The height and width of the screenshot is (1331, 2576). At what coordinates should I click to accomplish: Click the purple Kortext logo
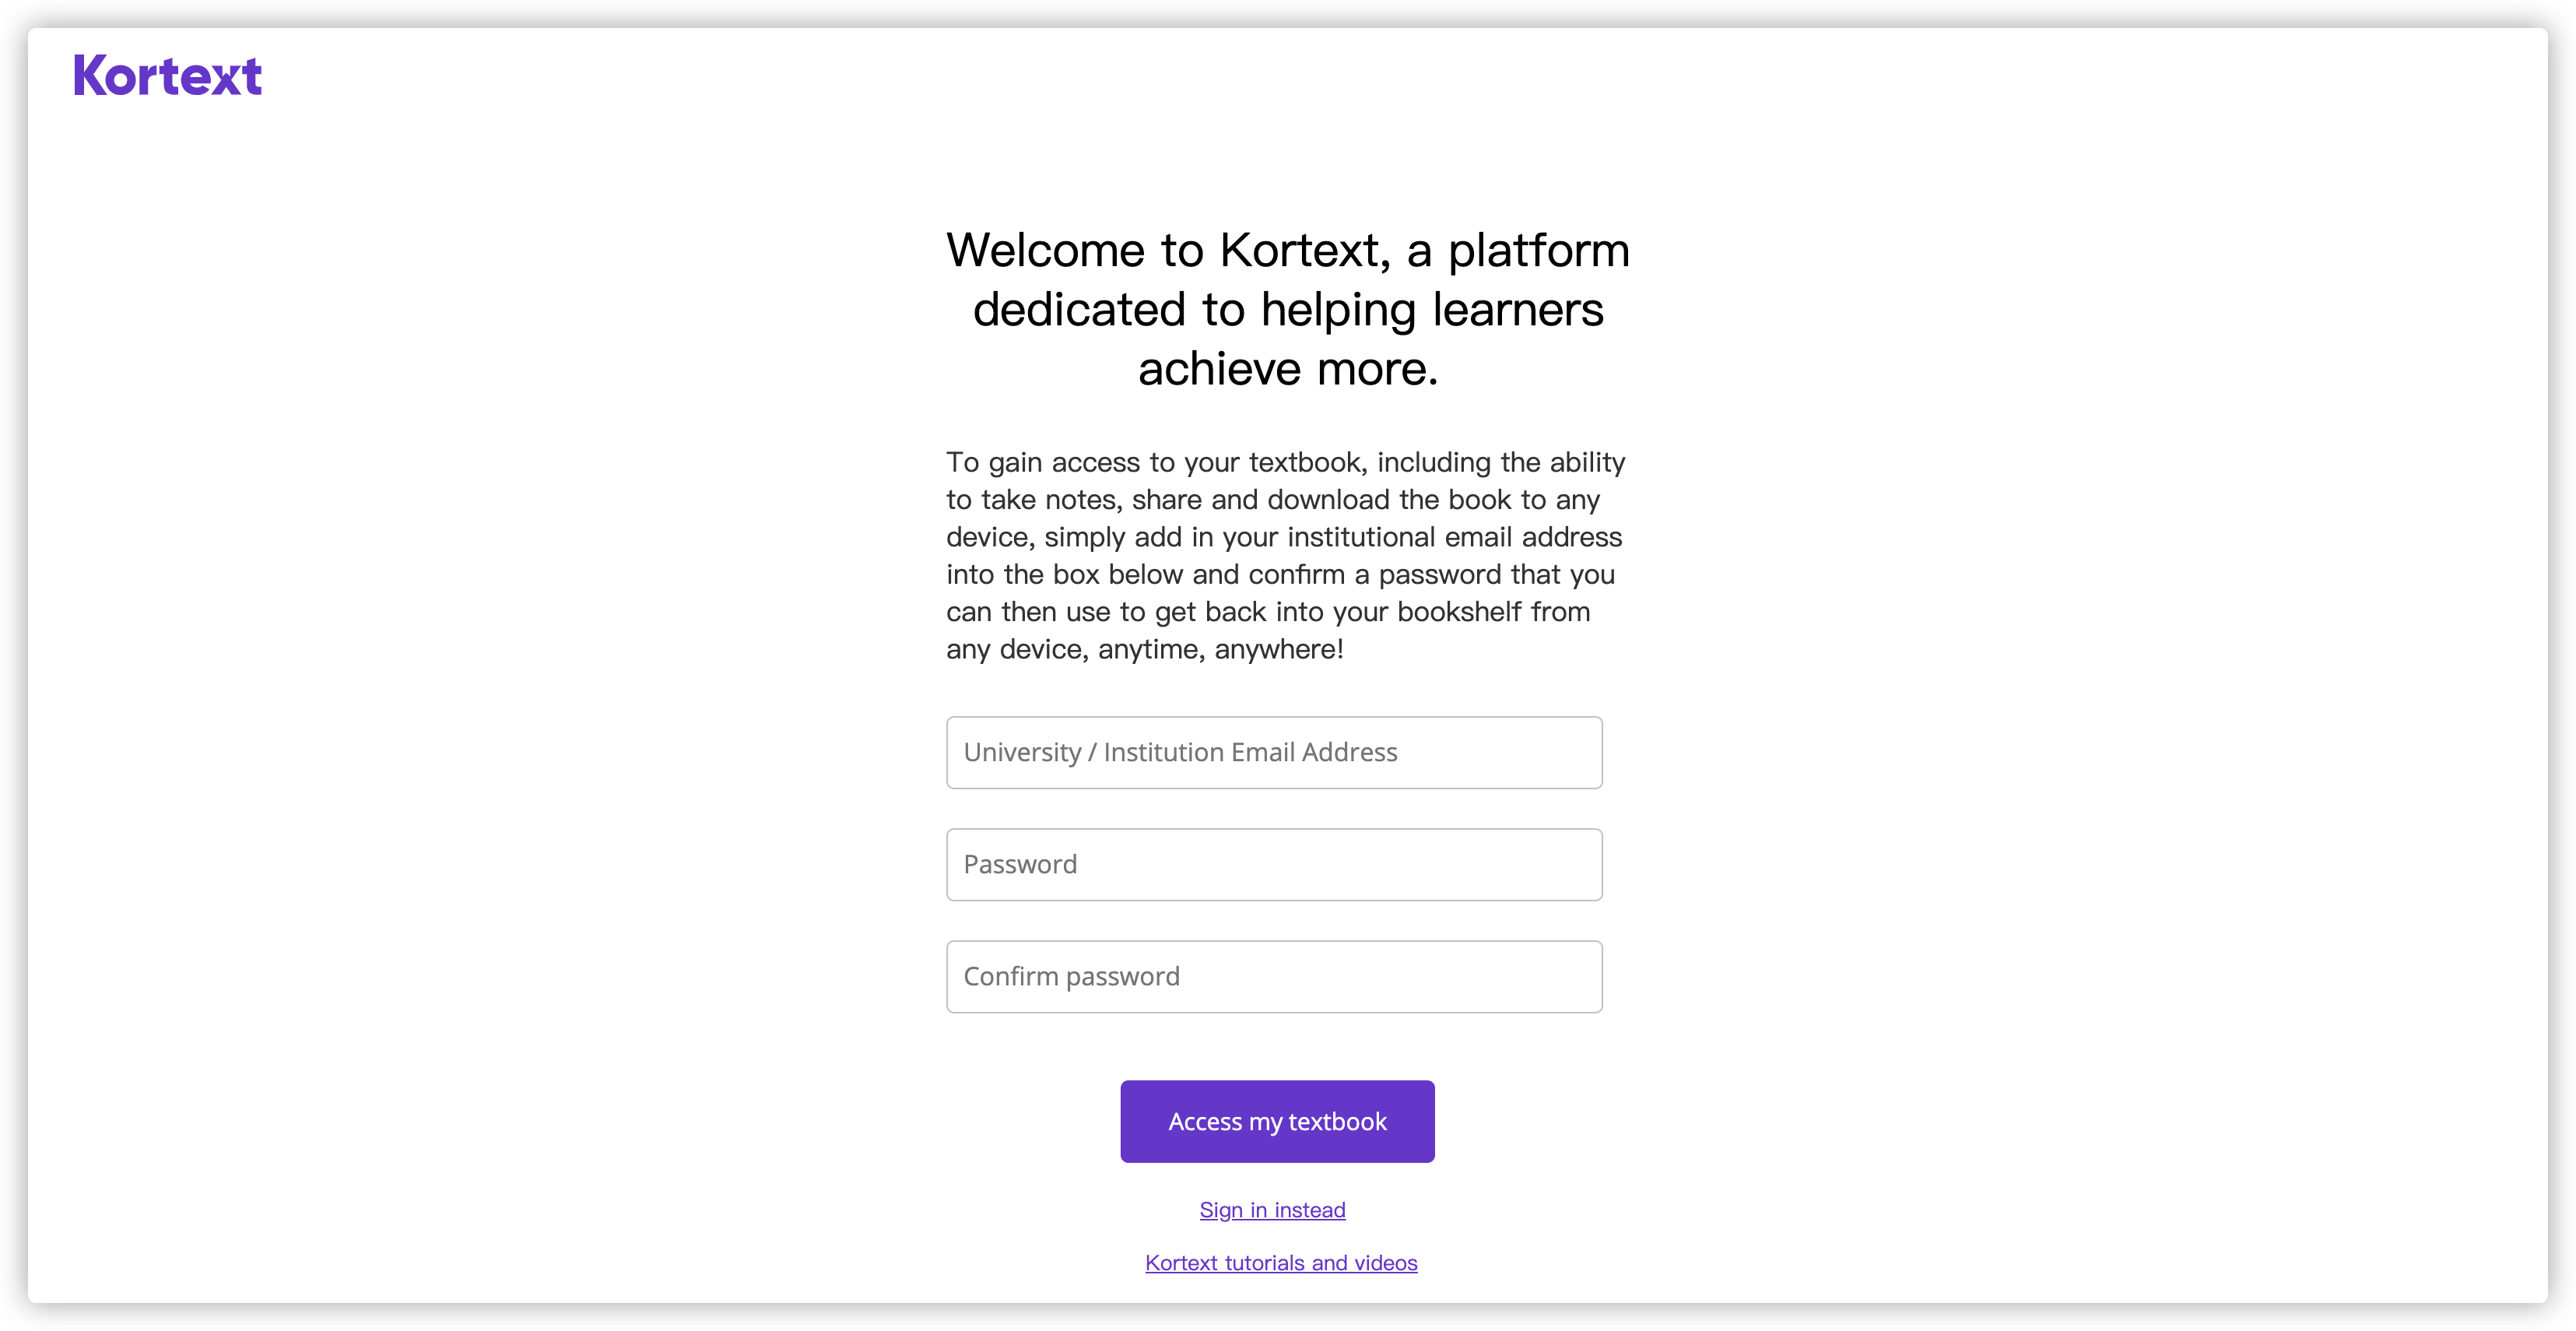pos(168,76)
